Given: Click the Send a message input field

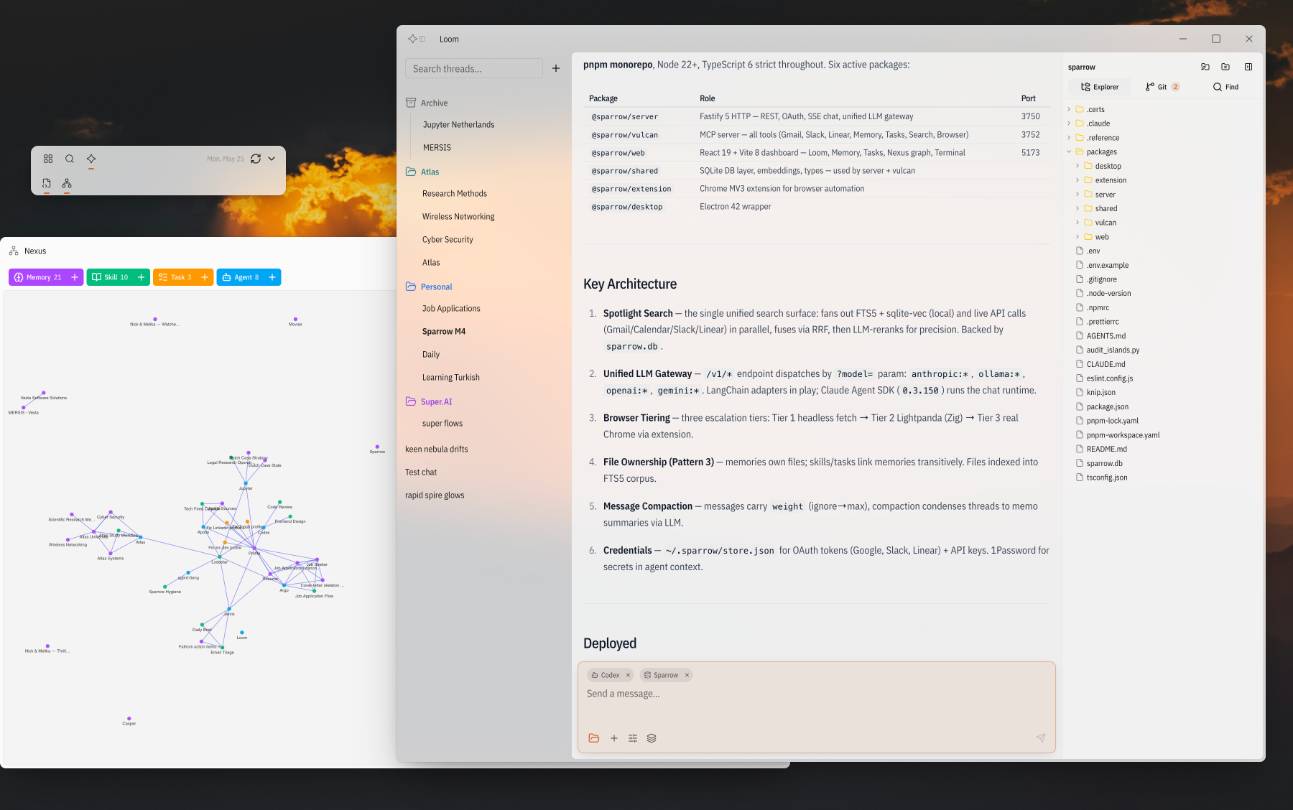Looking at the screenshot, I should tap(815, 694).
